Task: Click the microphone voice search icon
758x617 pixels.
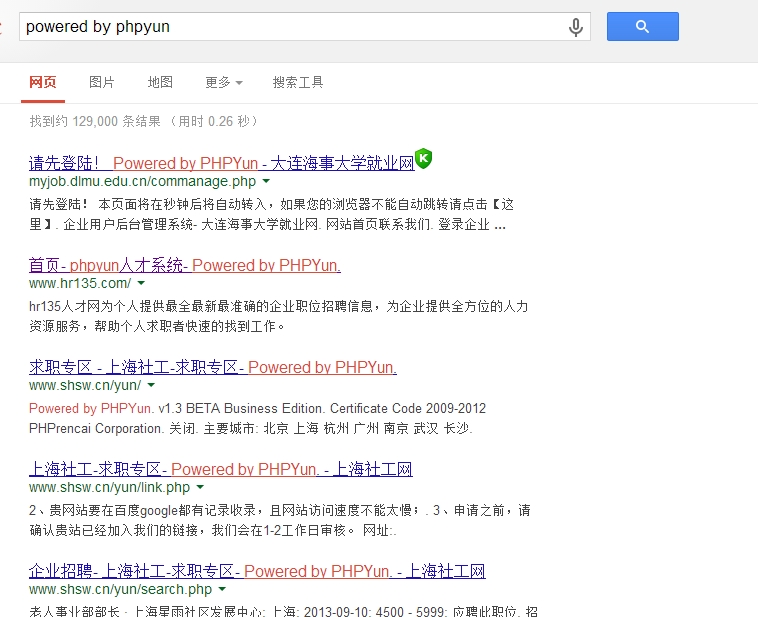Action: [575, 27]
